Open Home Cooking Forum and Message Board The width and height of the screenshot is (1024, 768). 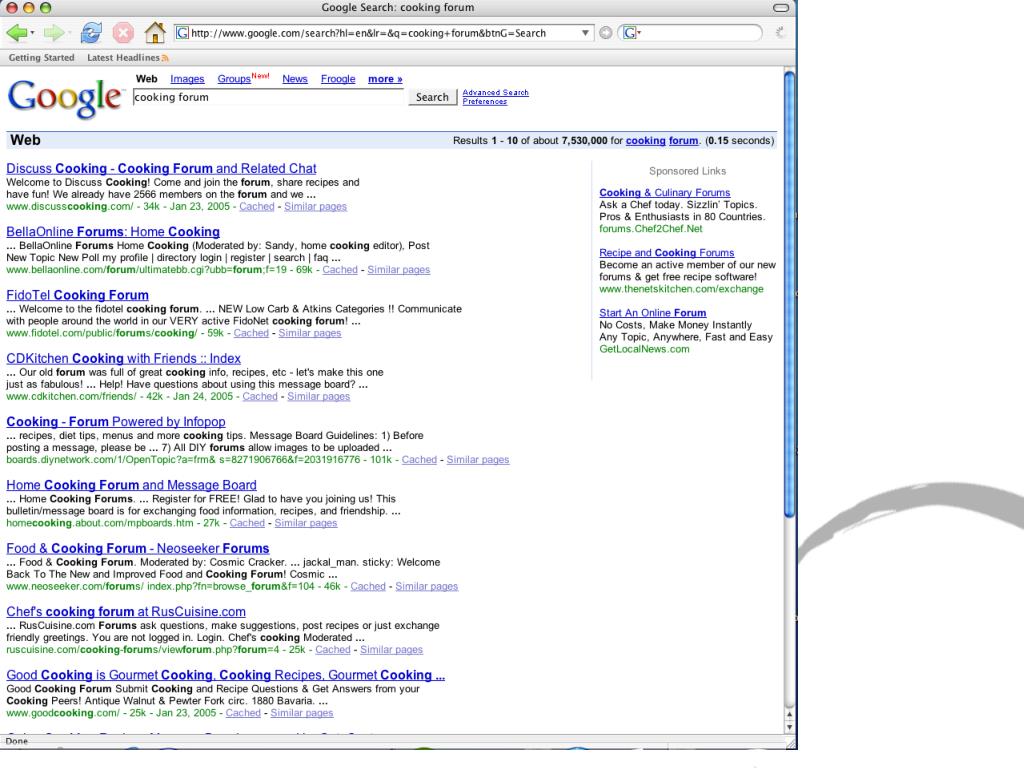click(131, 485)
